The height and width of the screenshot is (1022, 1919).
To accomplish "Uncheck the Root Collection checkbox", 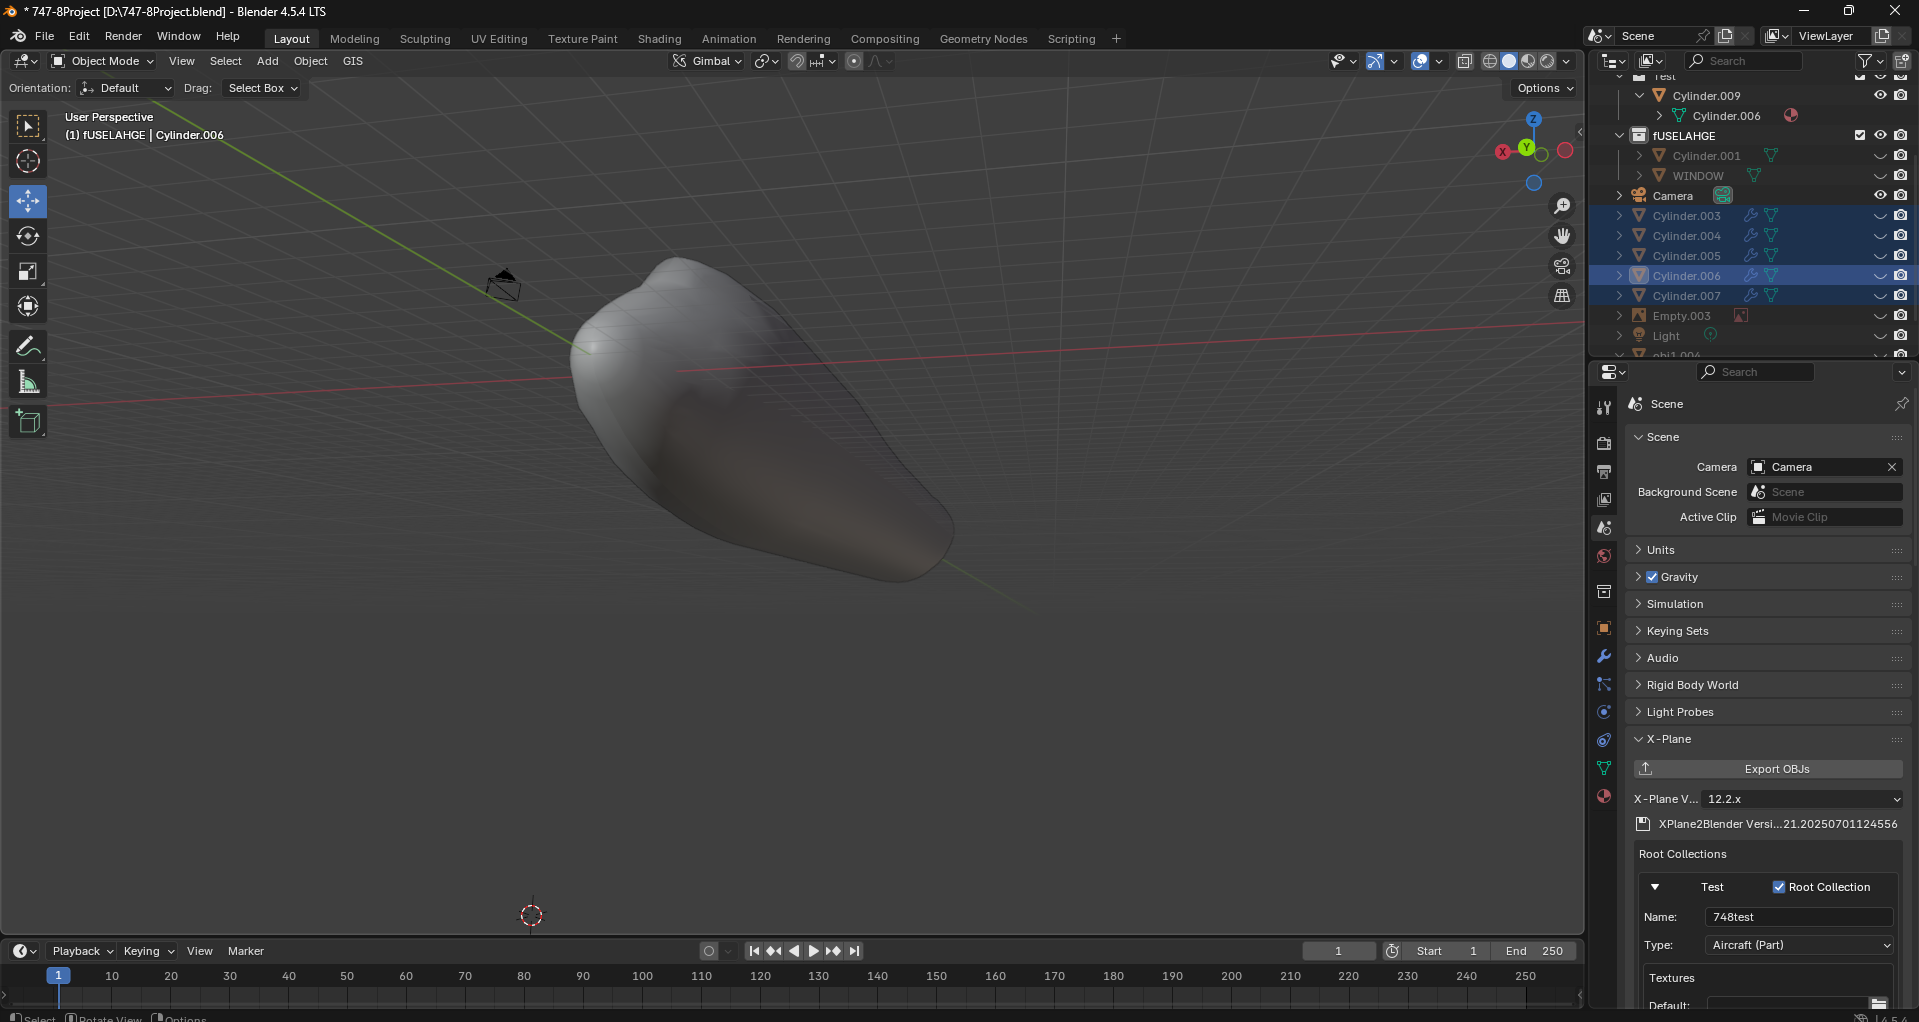I will (x=1779, y=887).
